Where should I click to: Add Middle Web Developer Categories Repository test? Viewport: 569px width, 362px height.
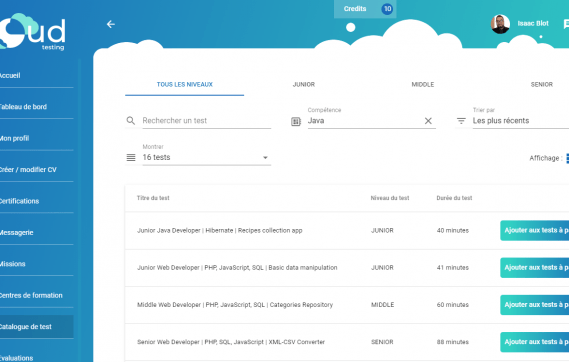click(535, 305)
